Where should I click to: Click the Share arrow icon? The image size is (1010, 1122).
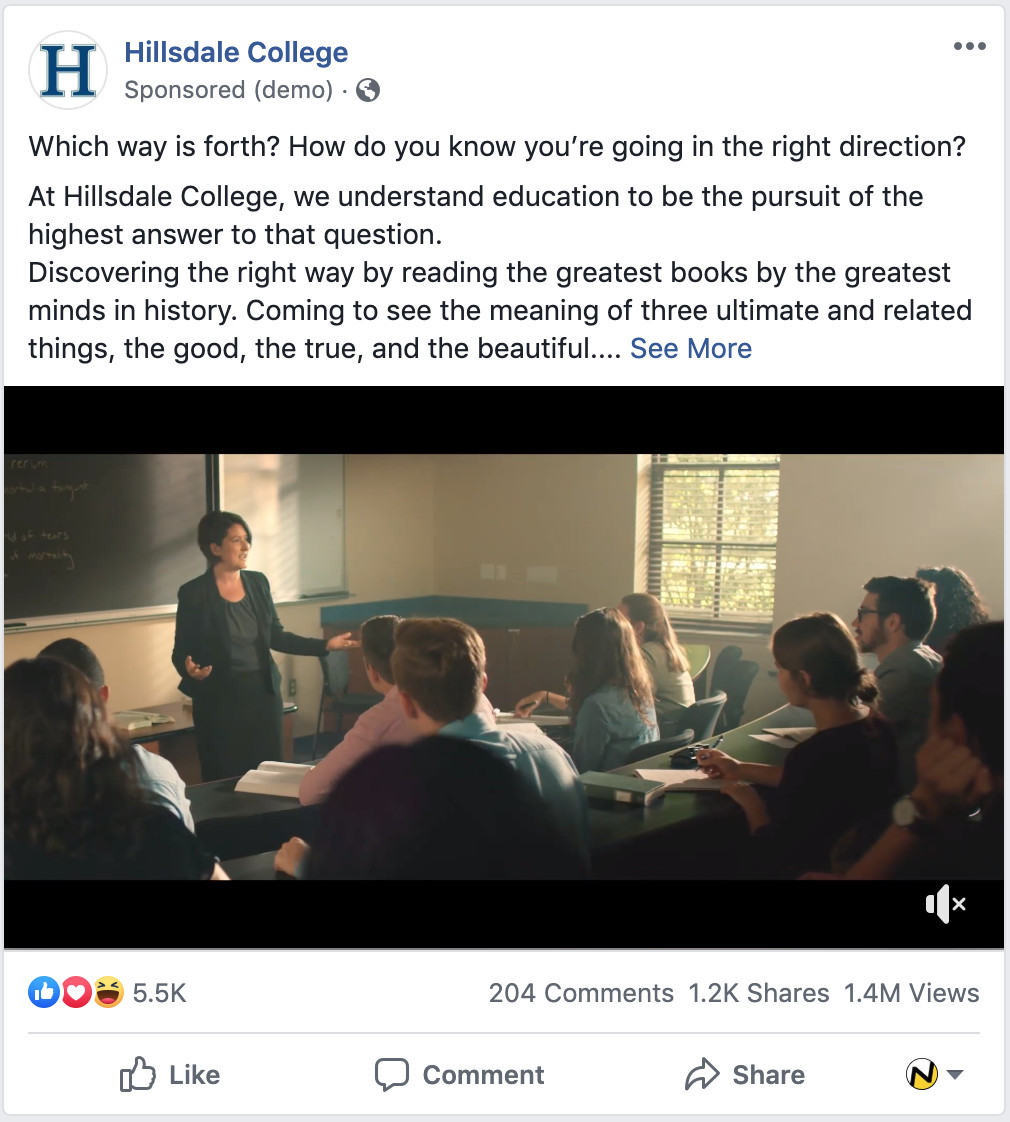(x=702, y=1075)
